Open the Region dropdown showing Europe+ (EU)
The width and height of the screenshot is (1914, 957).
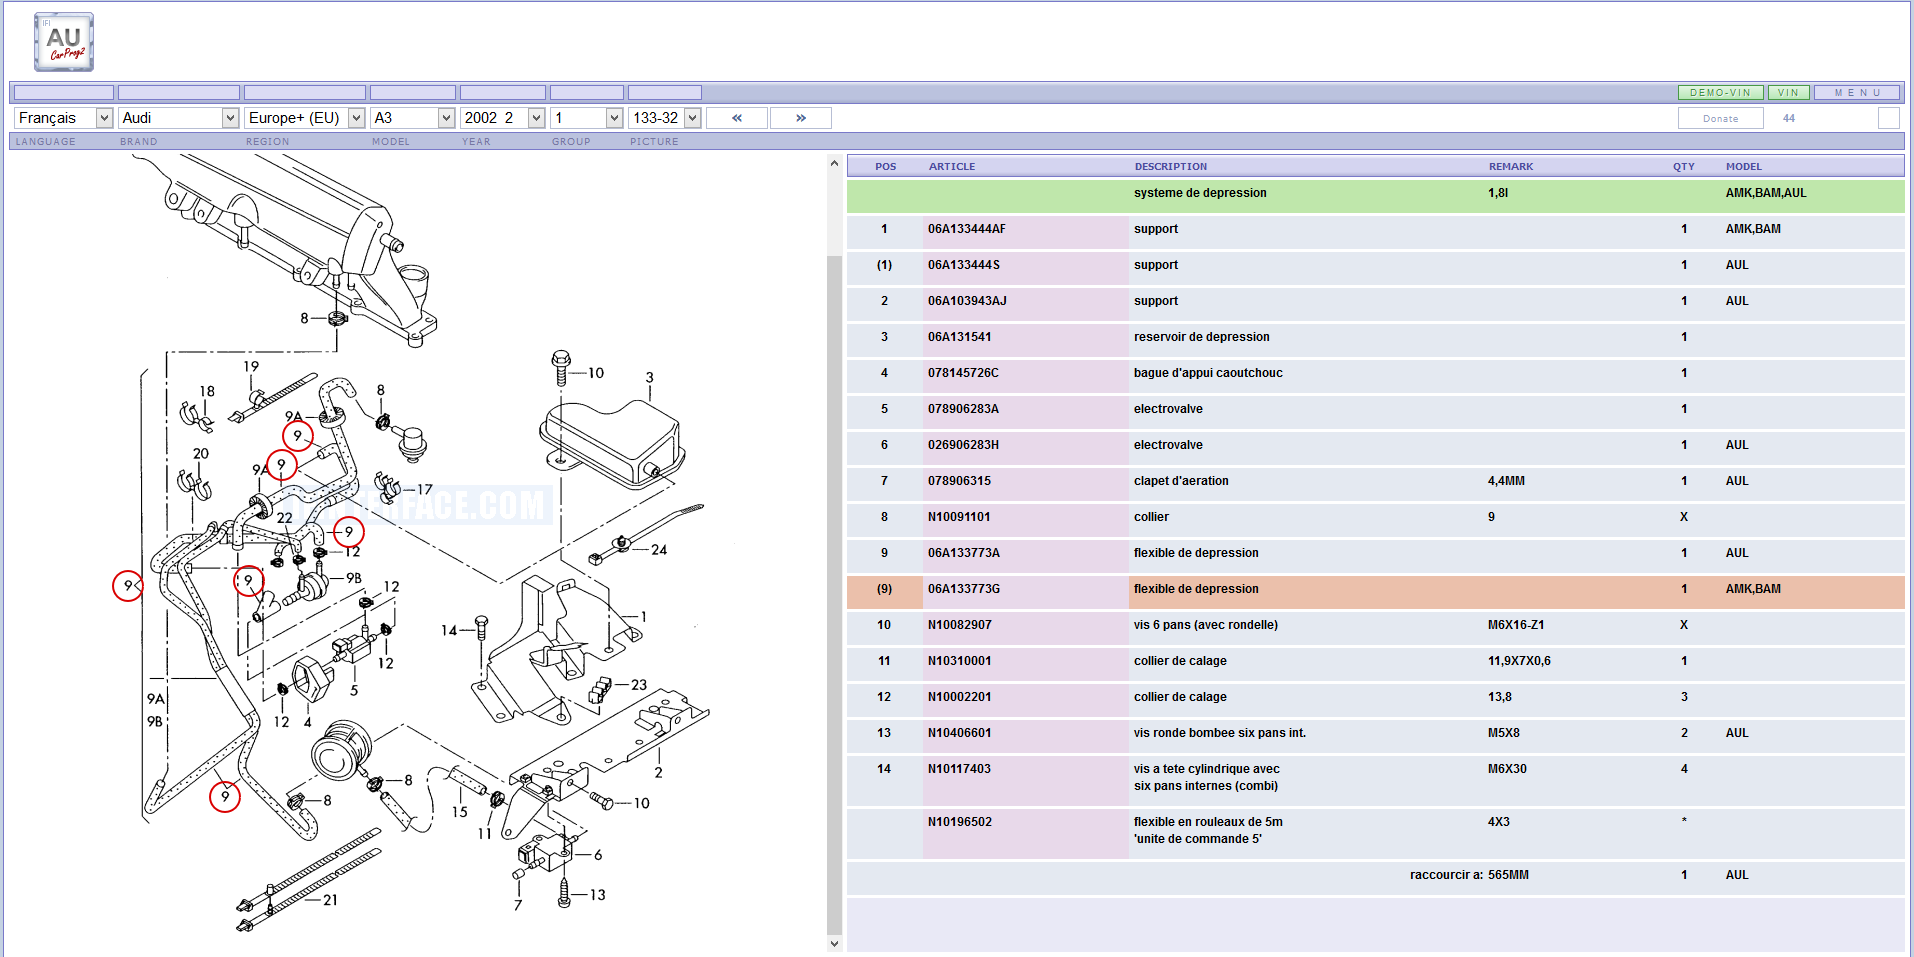point(304,118)
